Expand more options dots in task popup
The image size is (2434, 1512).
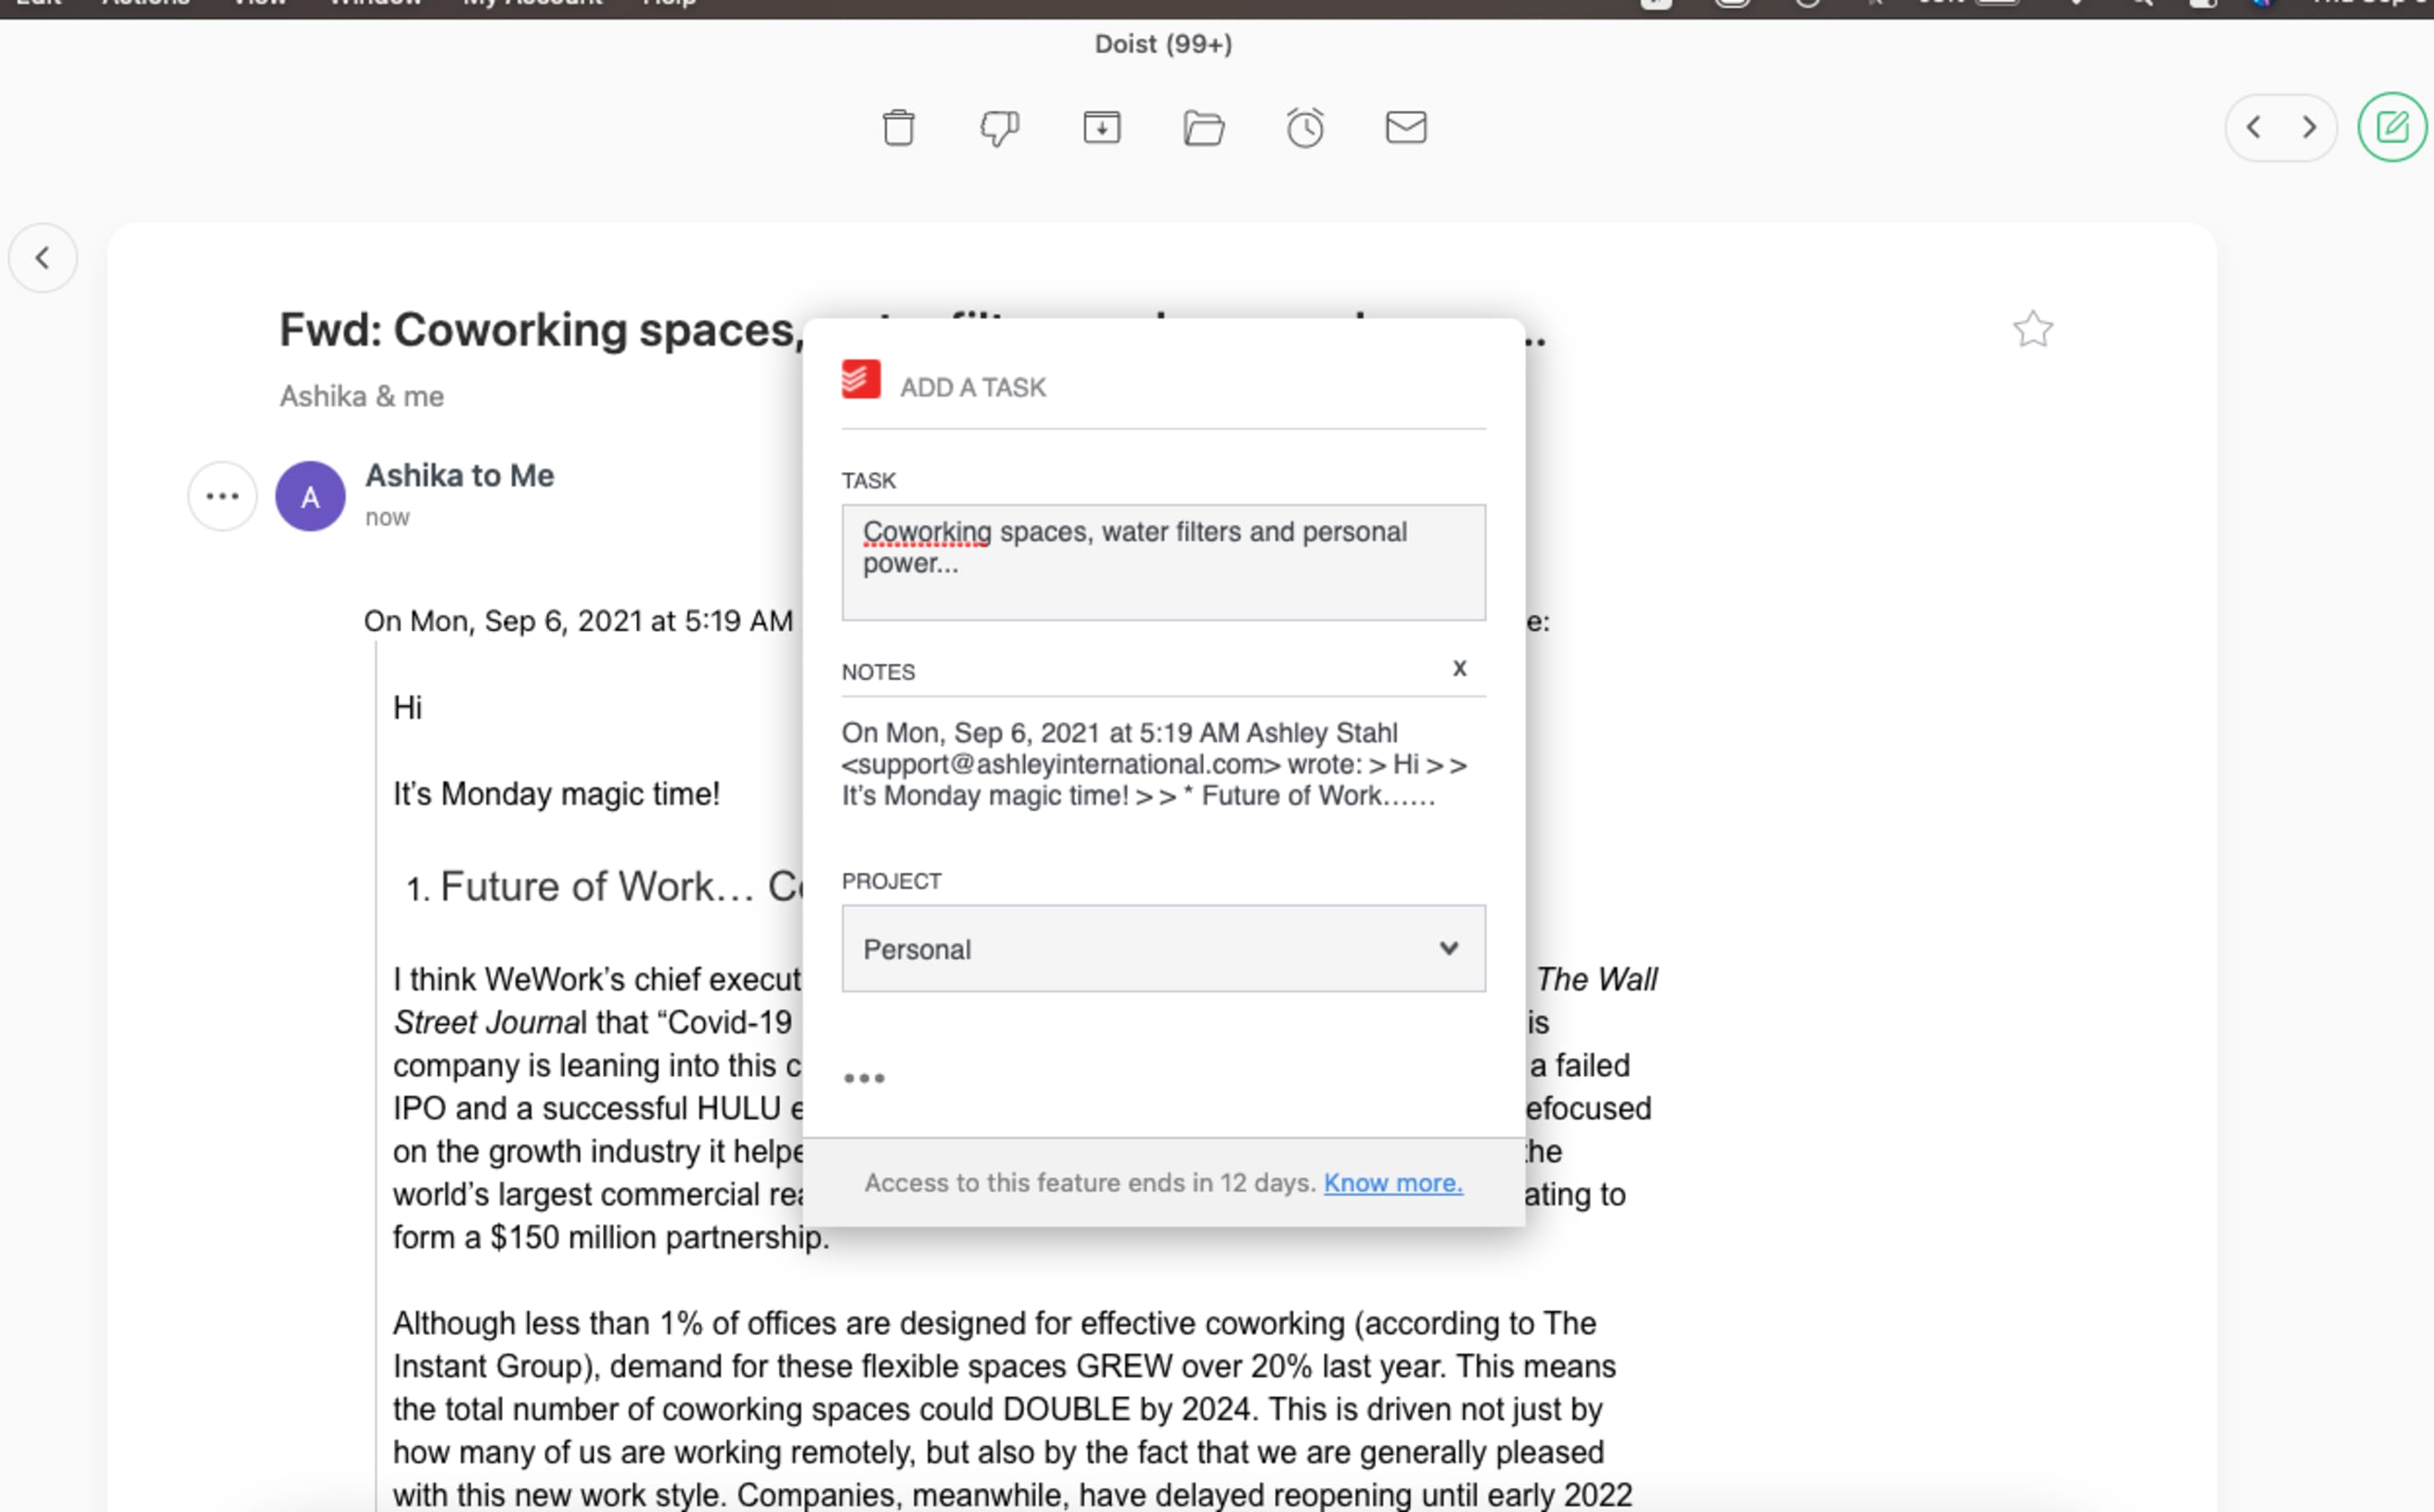click(x=864, y=1078)
